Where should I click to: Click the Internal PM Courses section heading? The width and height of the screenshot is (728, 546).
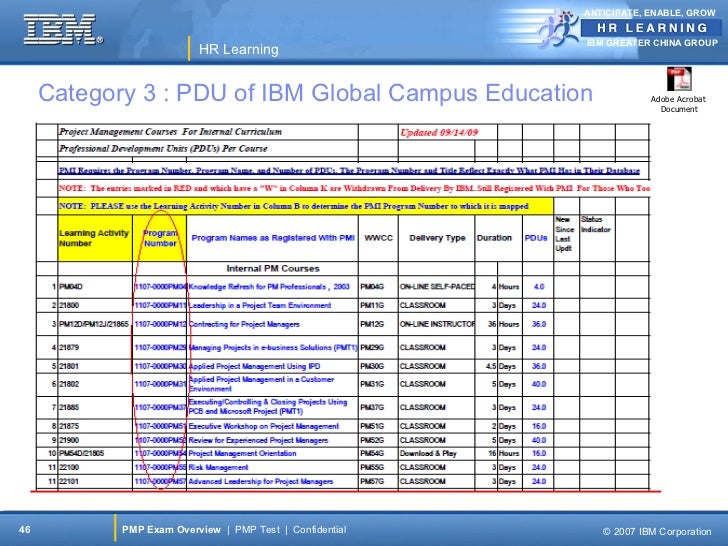click(x=271, y=268)
